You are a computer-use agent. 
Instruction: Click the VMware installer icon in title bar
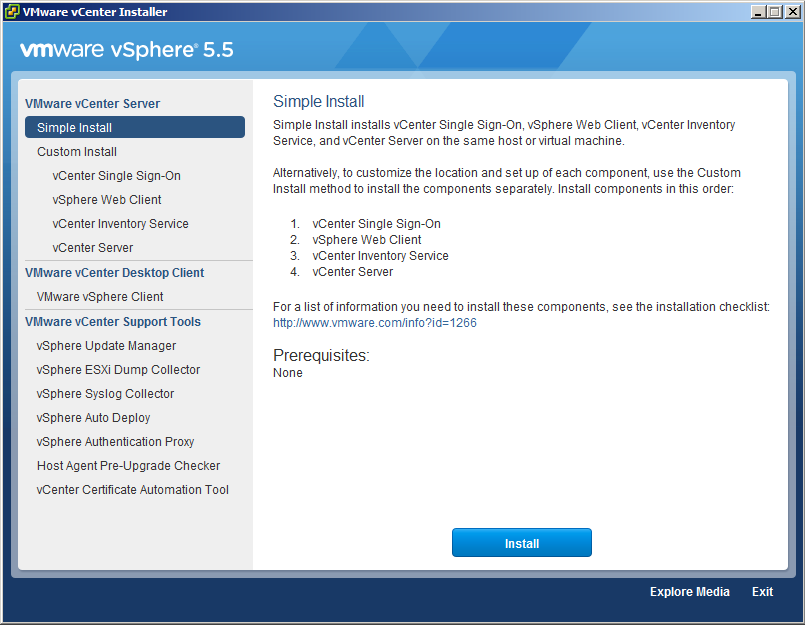click(10, 11)
